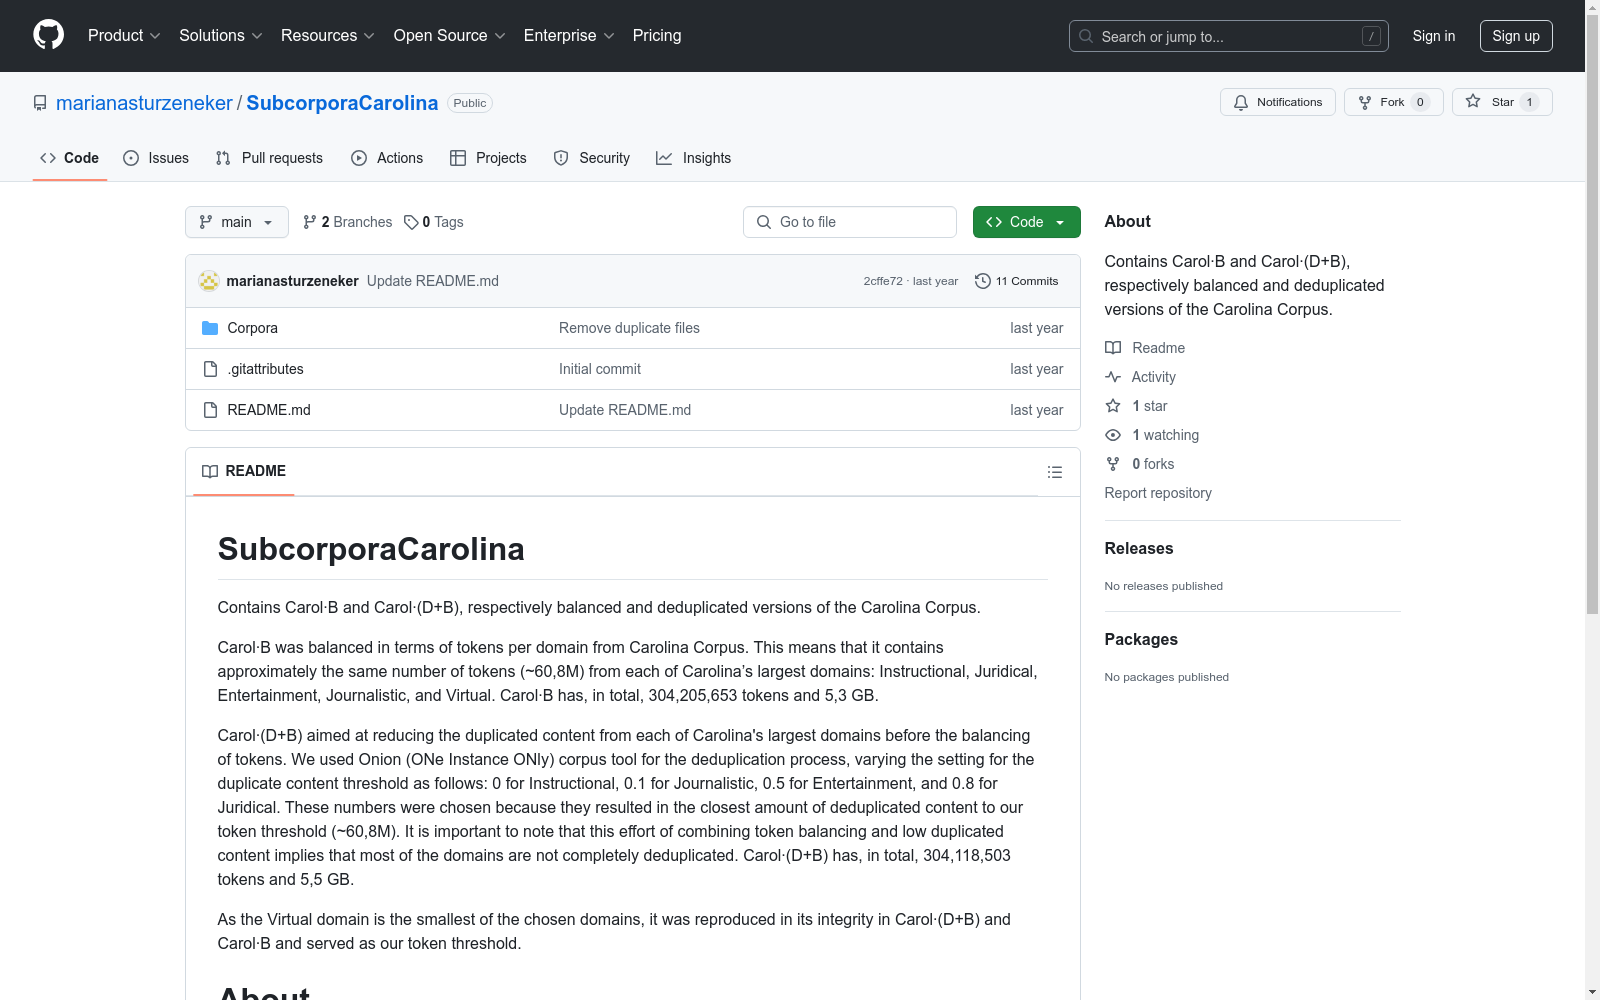
Task: View the 0 forks link
Action: [1140, 464]
